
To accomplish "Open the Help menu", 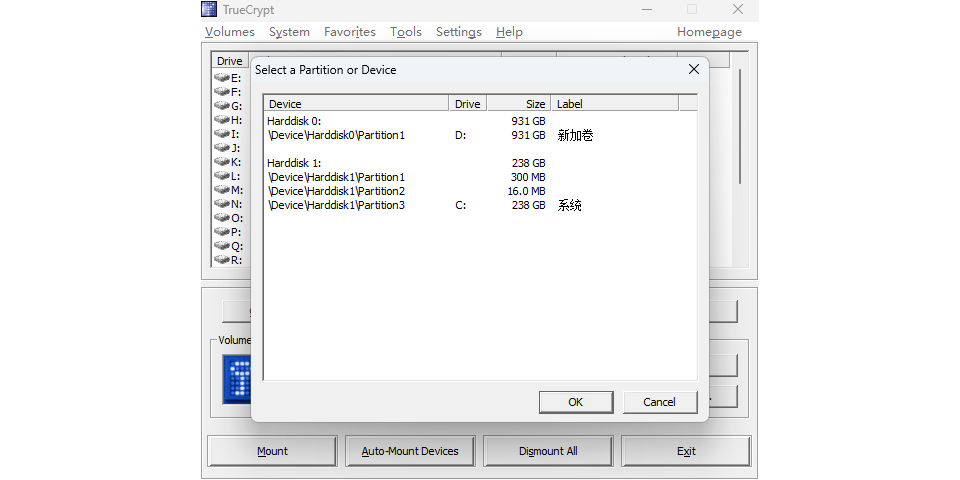I will (509, 32).
